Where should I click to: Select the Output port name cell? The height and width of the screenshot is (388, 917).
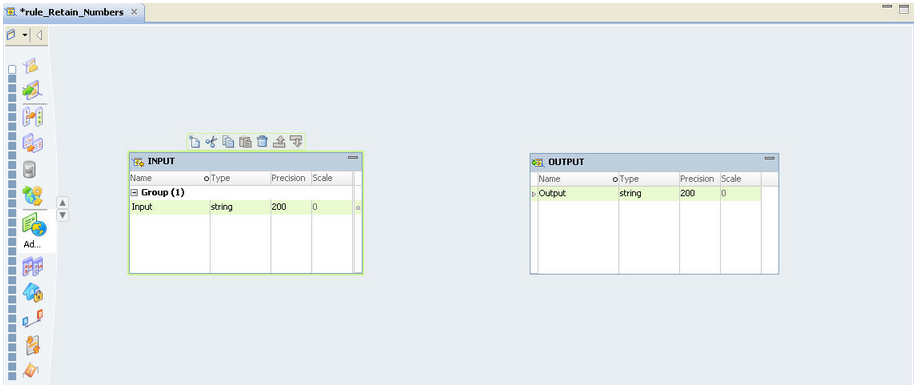coord(578,193)
